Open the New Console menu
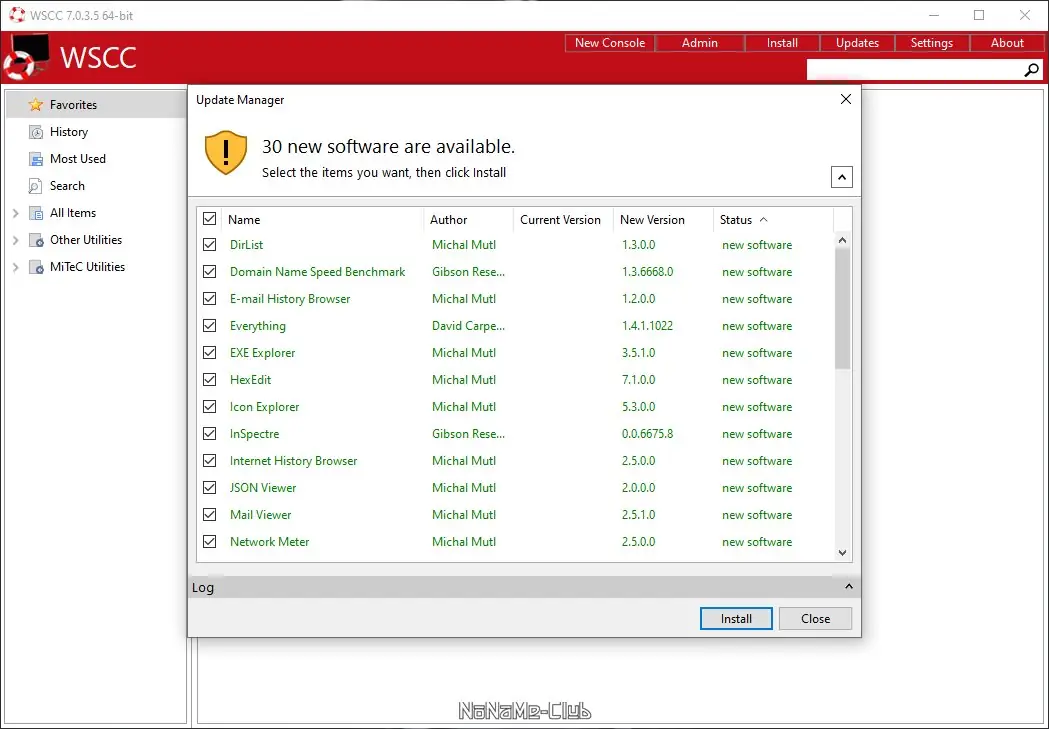This screenshot has height=729, width=1049. [609, 43]
